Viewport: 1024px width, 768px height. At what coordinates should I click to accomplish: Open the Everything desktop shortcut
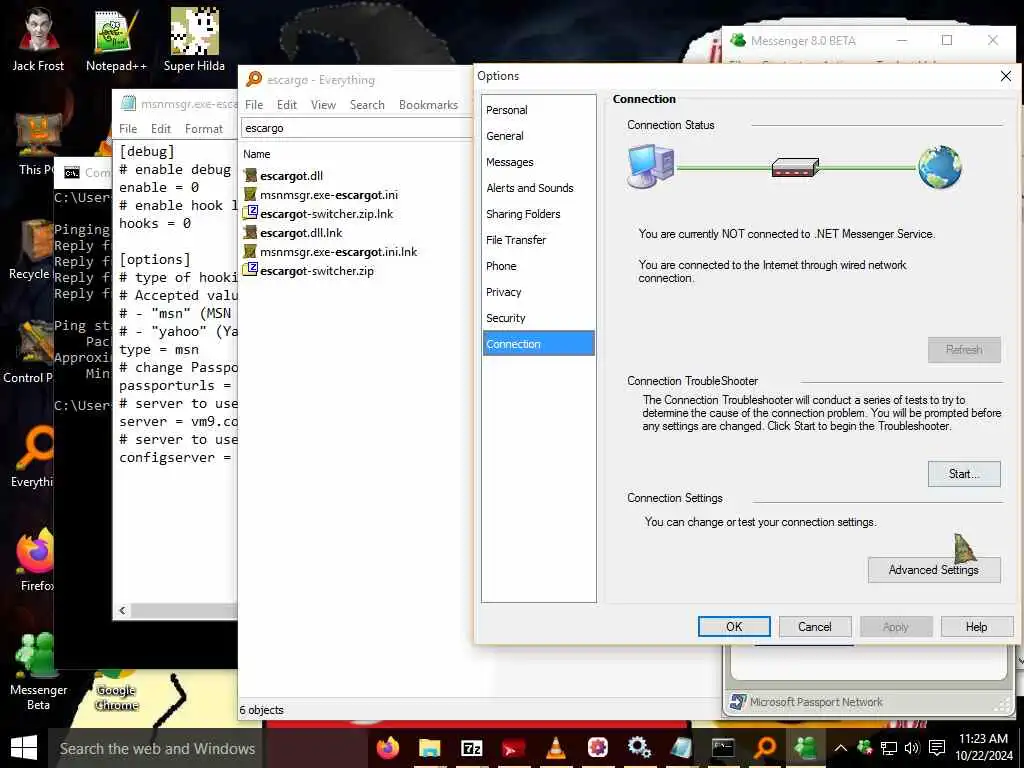[31, 457]
